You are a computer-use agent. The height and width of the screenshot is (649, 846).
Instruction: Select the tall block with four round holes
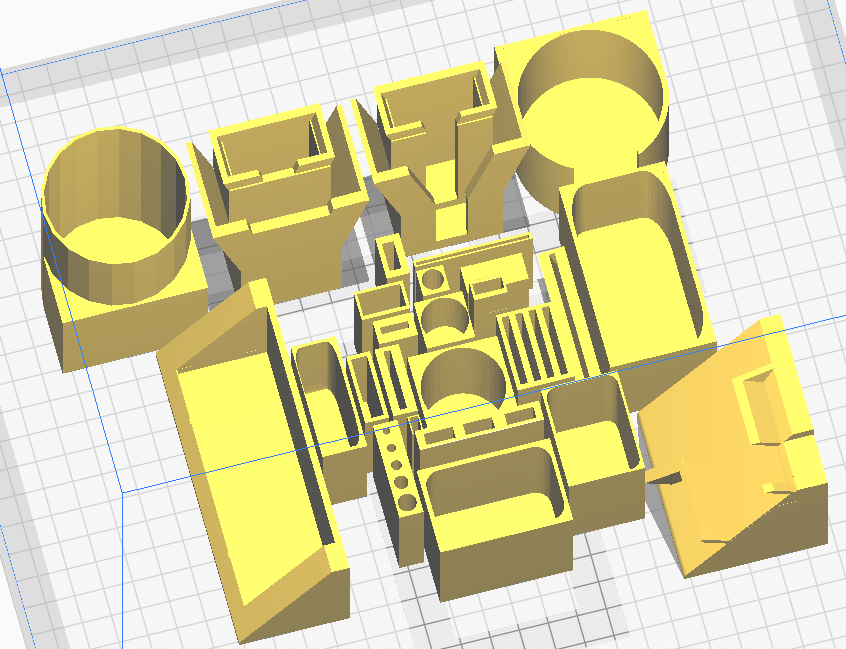click(397, 494)
